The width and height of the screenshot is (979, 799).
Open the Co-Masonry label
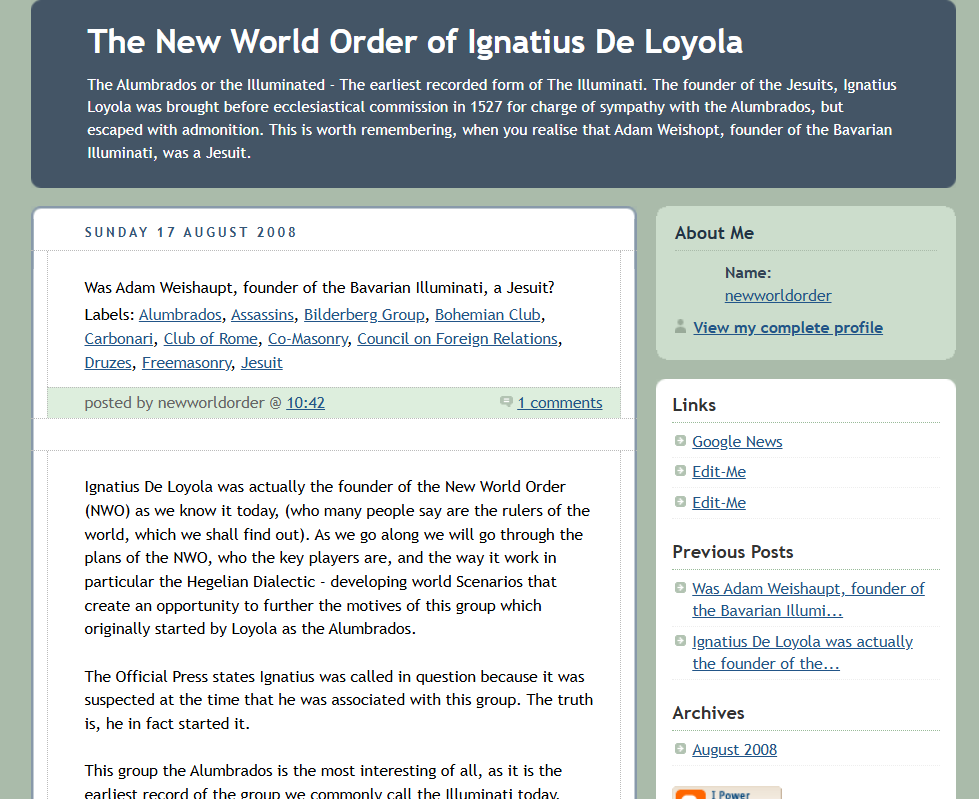(308, 338)
